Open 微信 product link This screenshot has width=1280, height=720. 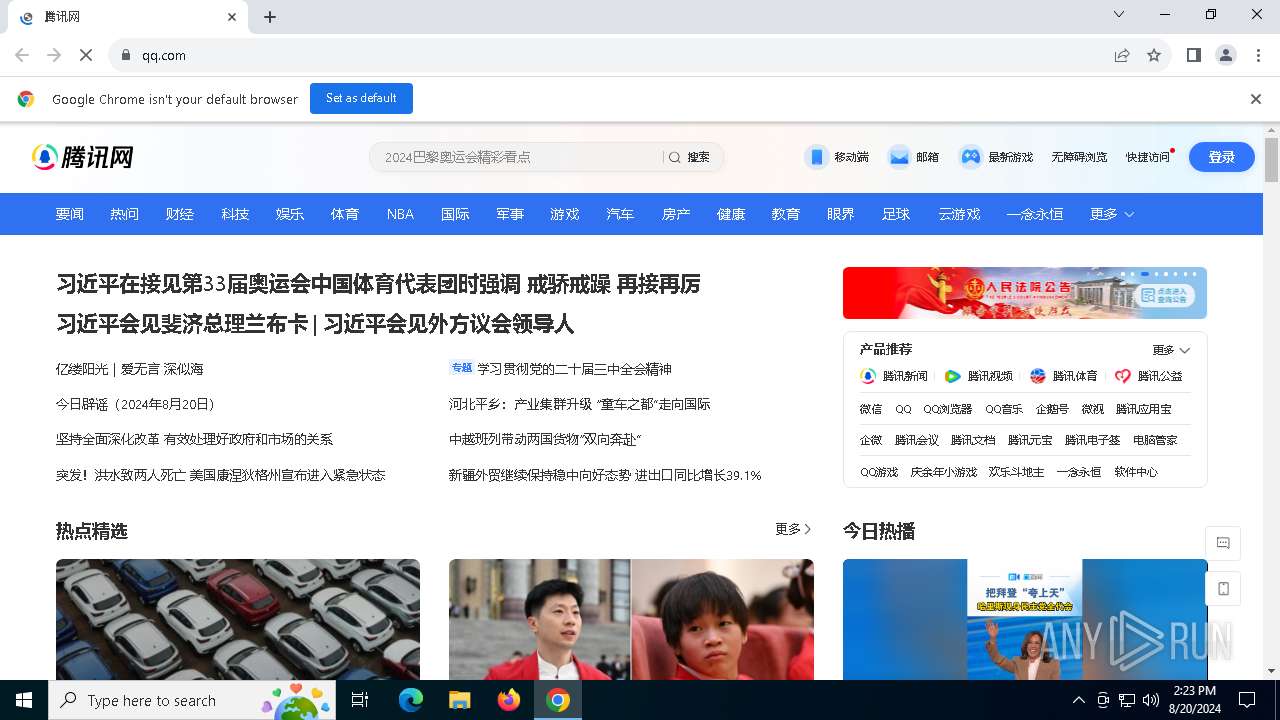pos(871,409)
